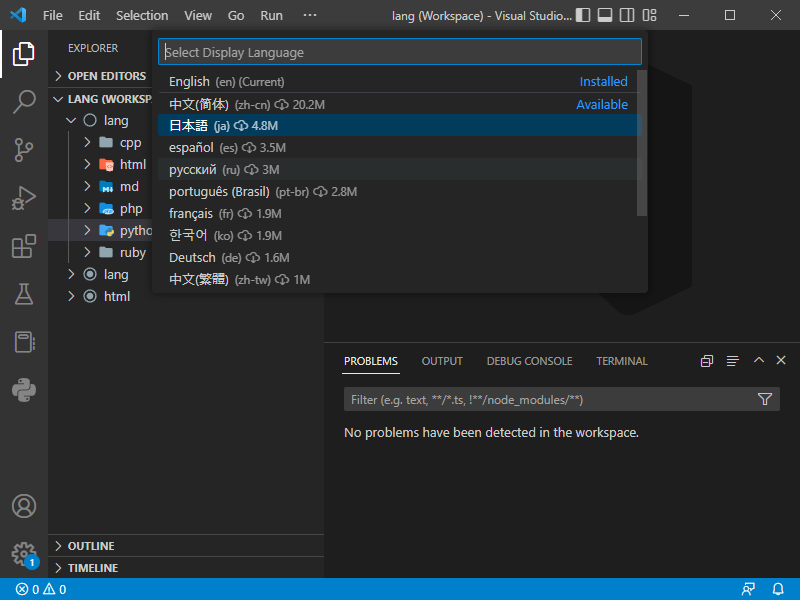Viewport: 800px width, 600px height.
Task: Open the Testing flask view
Action: [x=23, y=294]
